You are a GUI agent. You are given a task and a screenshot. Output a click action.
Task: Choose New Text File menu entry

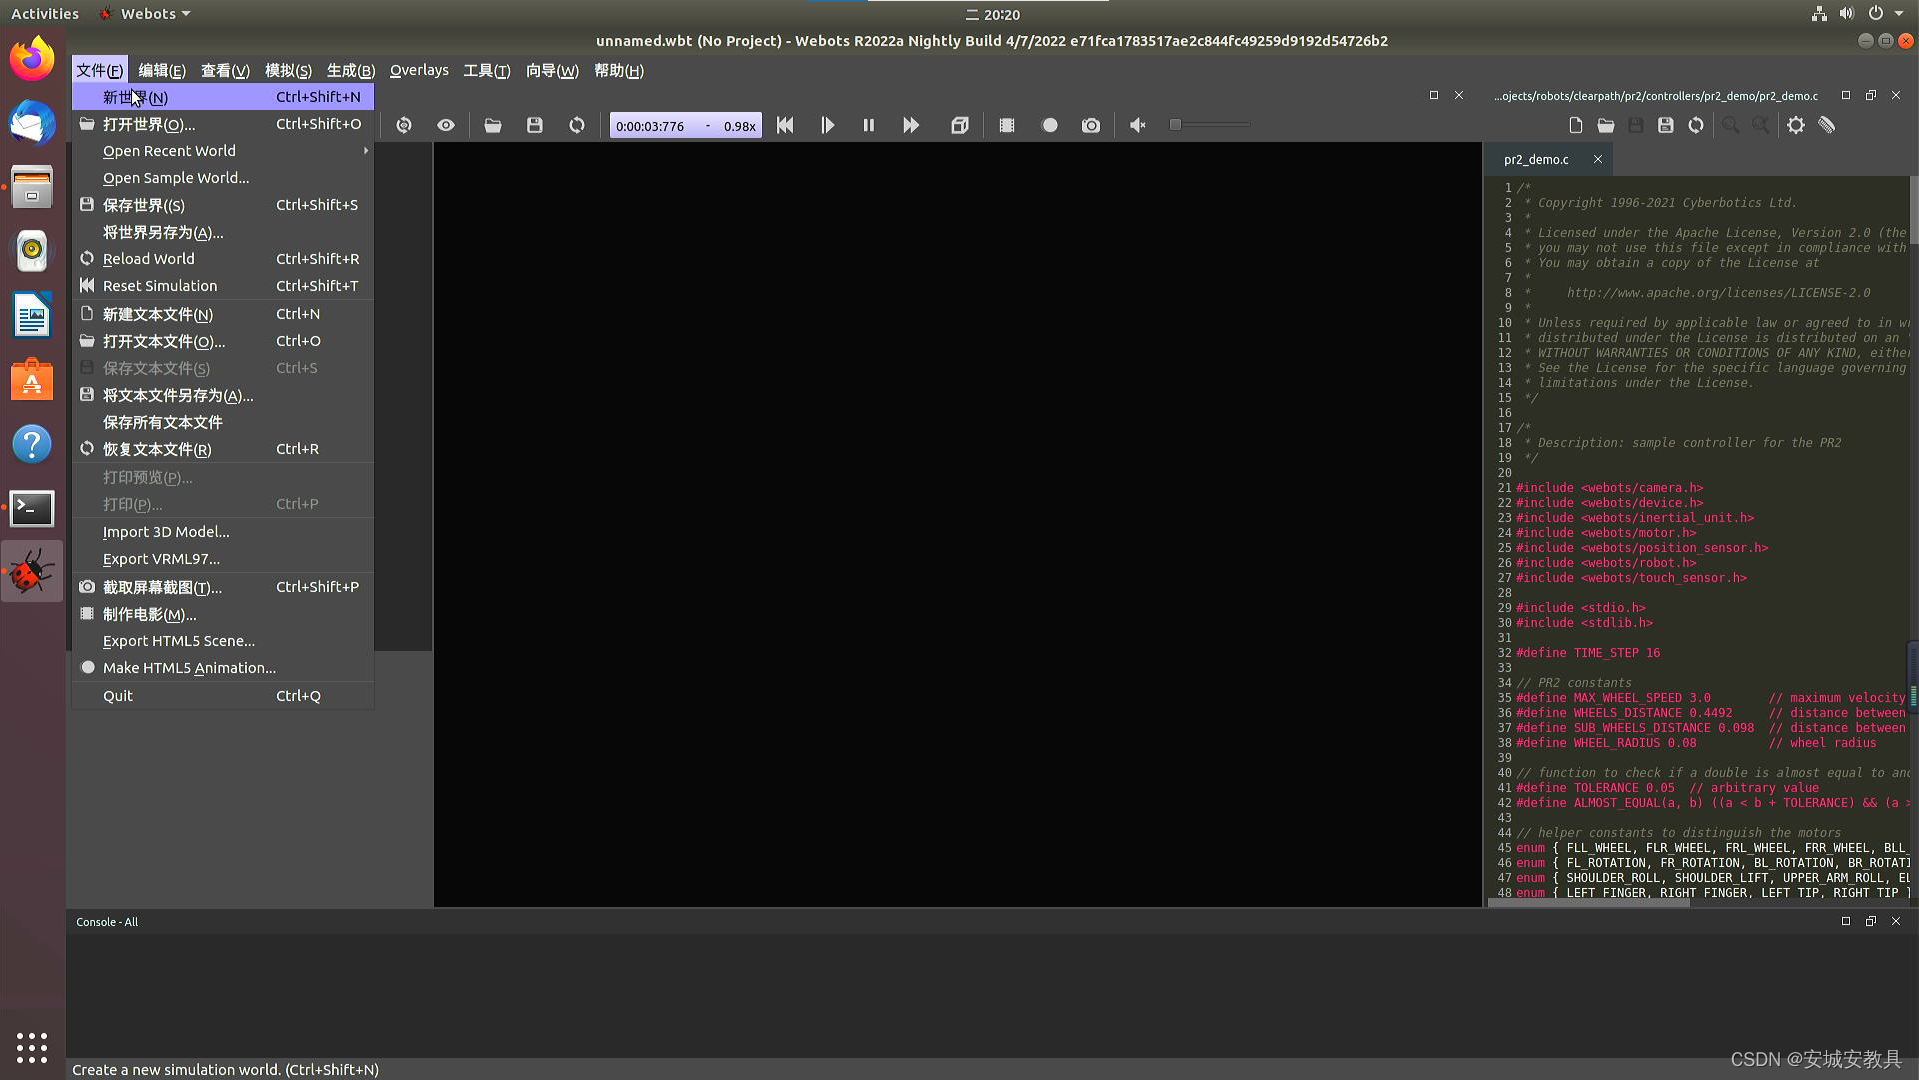pyautogui.click(x=223, y=314)
